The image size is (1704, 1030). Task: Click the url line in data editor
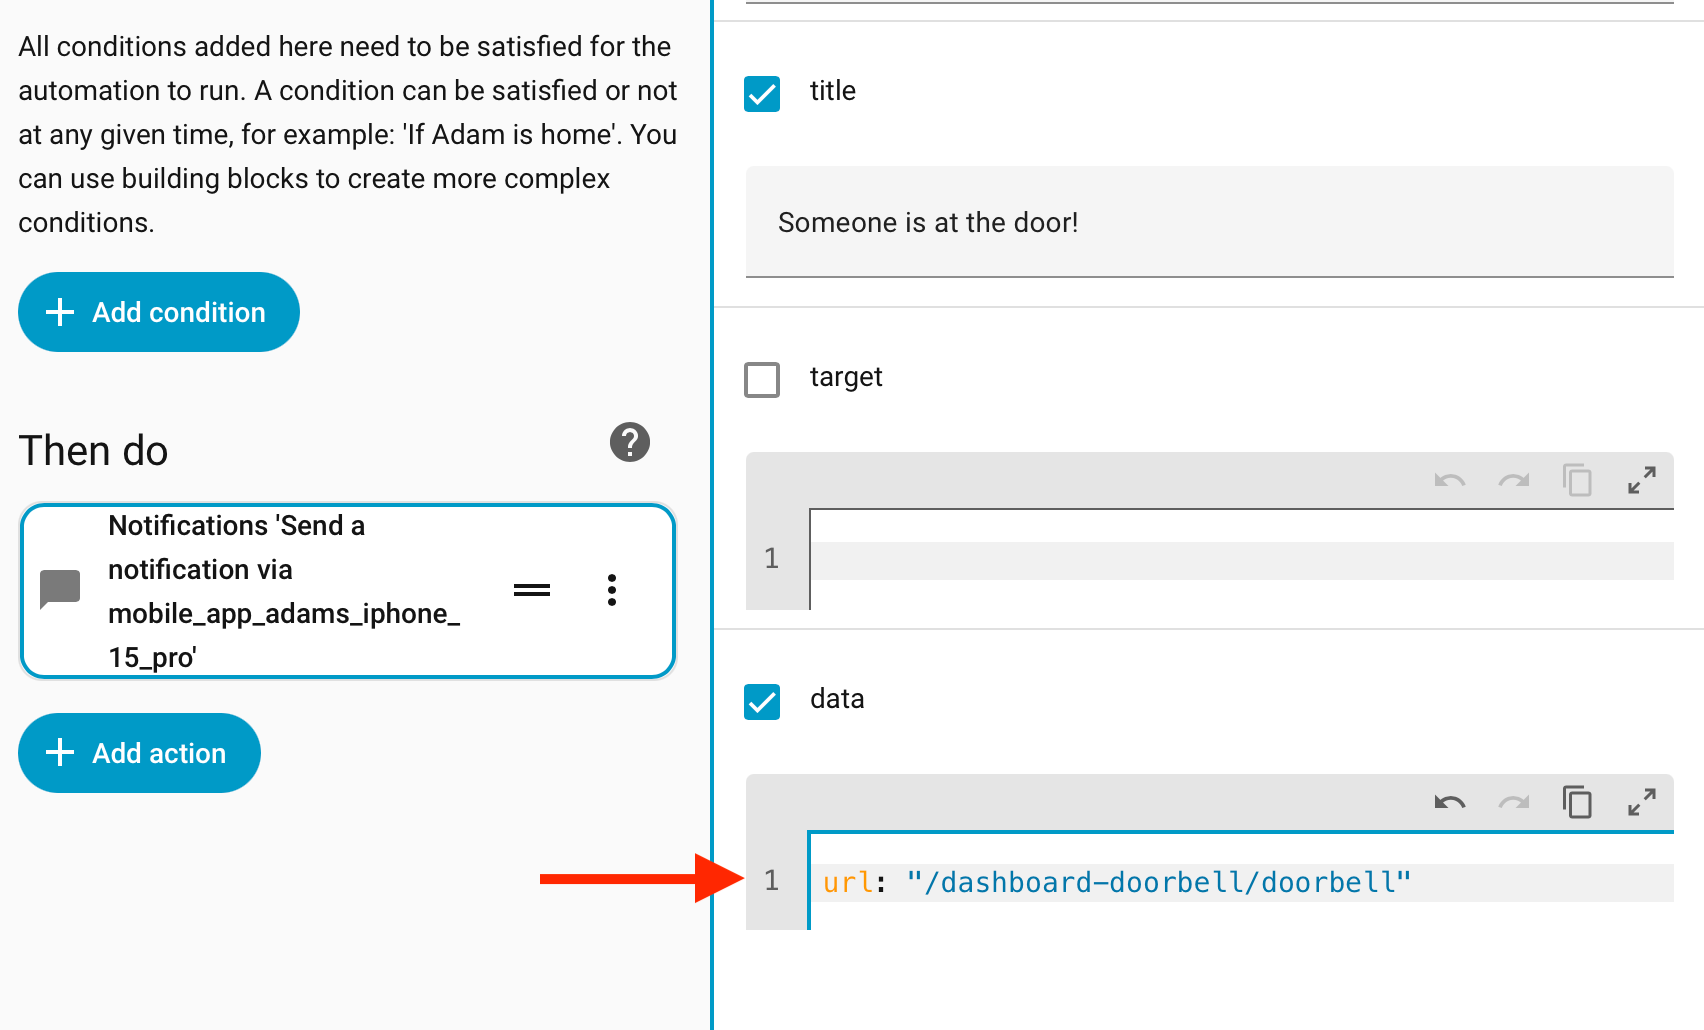[1240, 882]
